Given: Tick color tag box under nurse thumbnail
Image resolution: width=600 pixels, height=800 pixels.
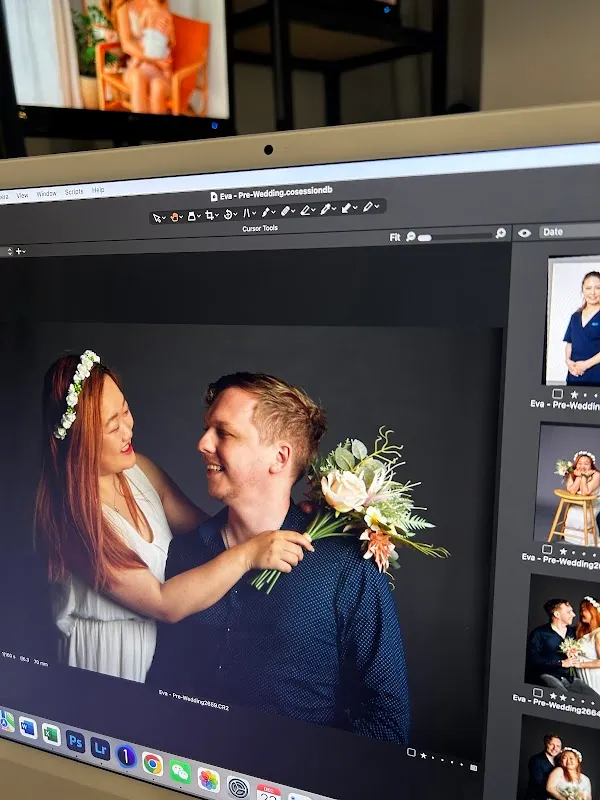Looking at the screenshot, I should (x=558, y=394).
